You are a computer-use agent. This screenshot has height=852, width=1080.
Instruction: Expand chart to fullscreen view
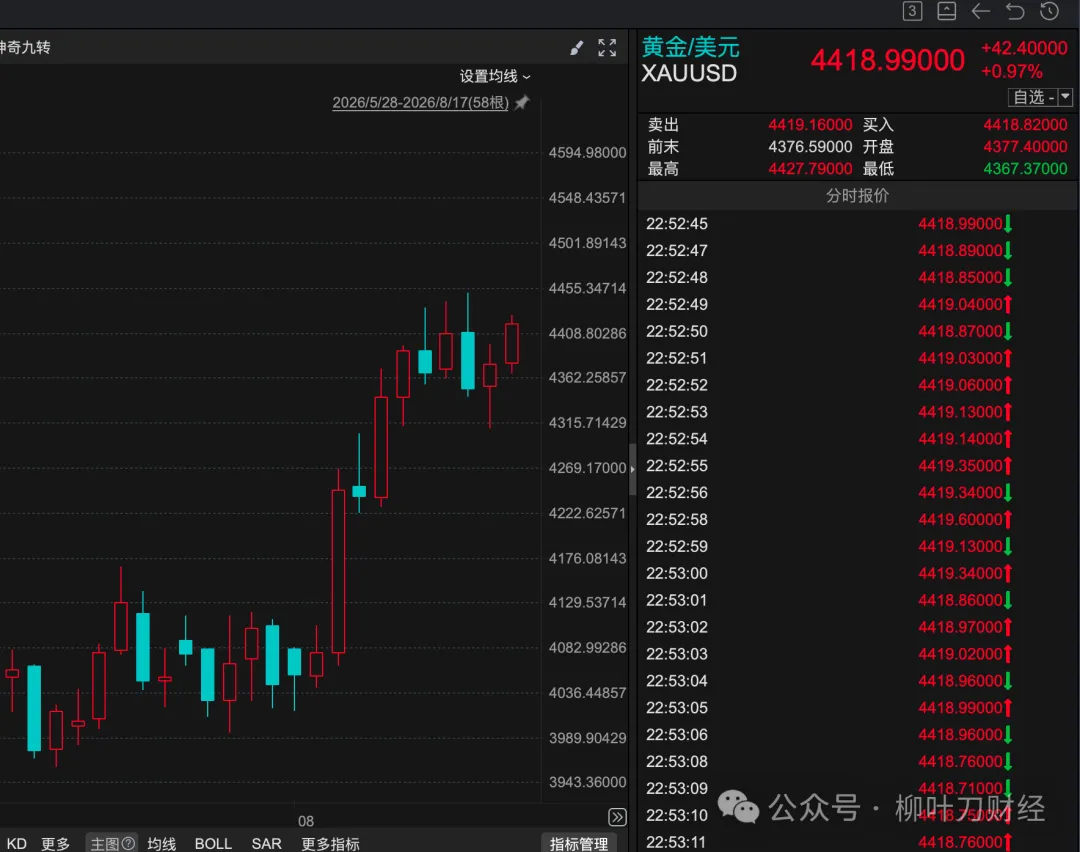tap(607, 48)
